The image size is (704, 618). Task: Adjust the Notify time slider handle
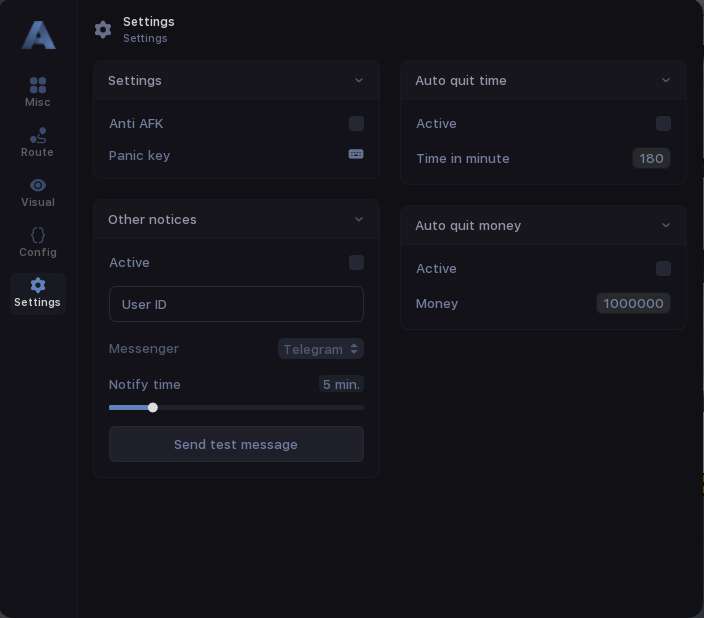click(x=153, y=408)
